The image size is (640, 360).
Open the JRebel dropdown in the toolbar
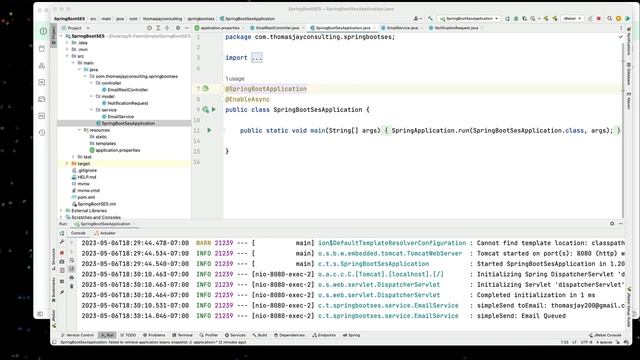point(572,18)
